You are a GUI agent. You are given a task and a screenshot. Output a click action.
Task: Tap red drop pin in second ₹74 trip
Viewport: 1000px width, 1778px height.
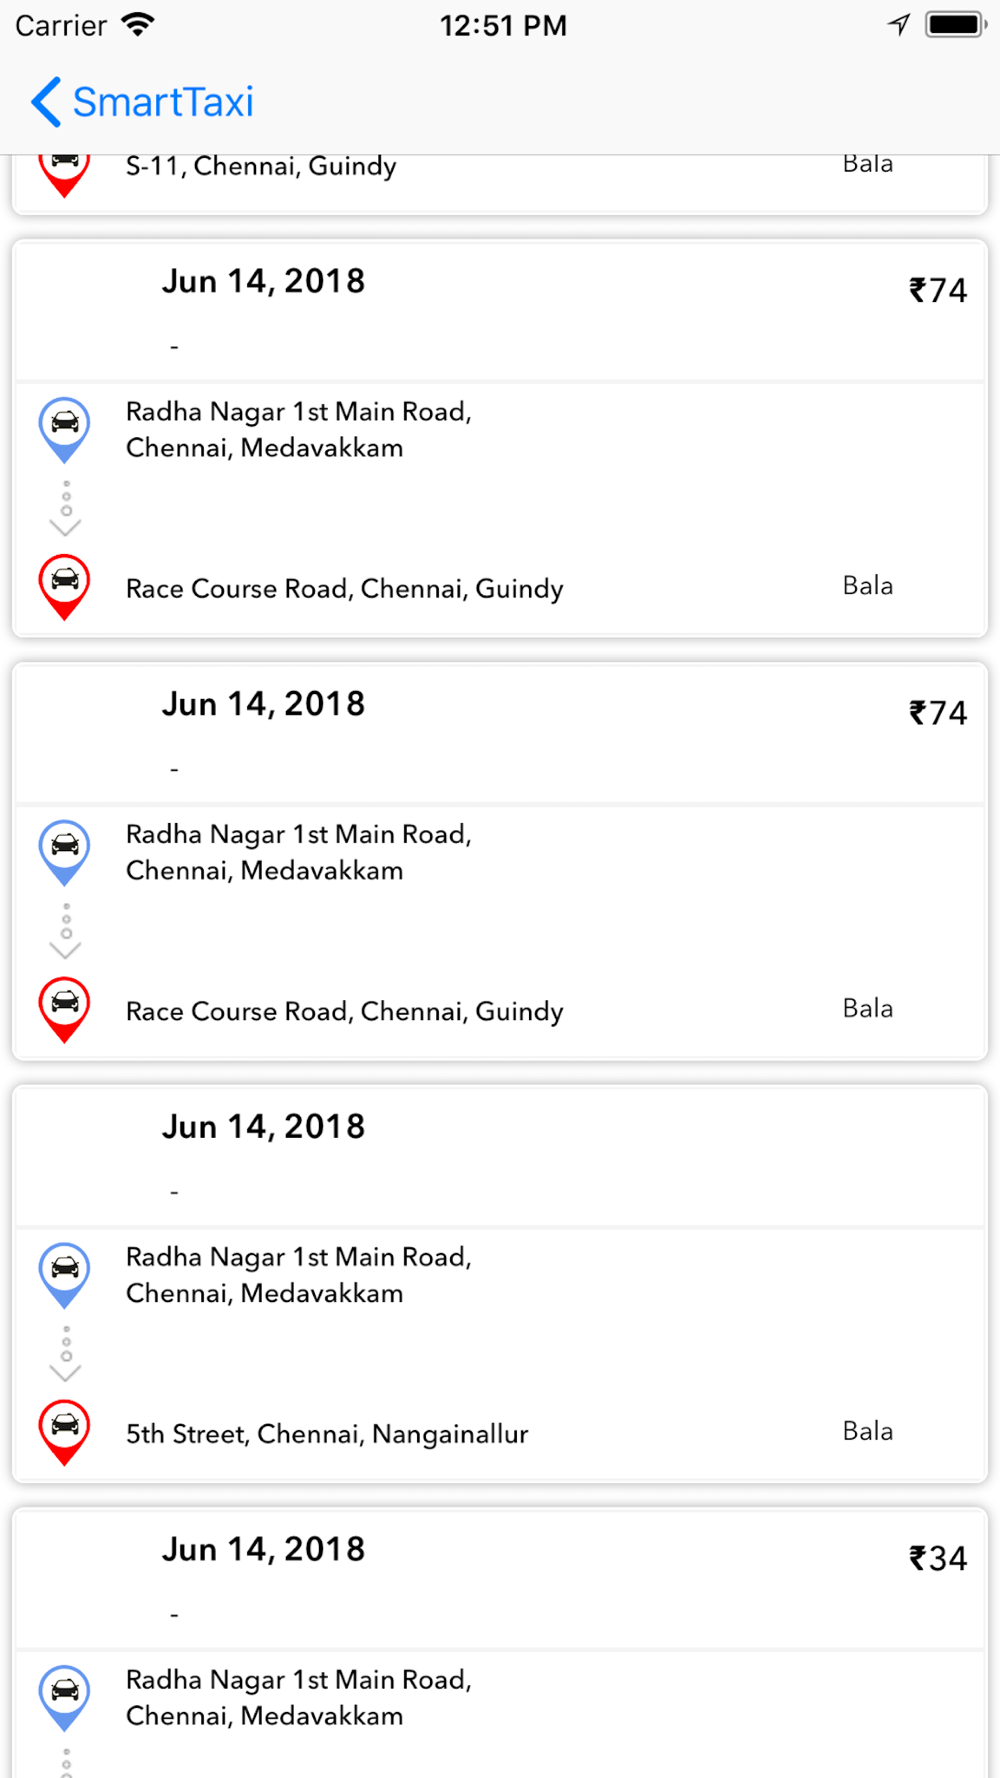[65, 1010]
